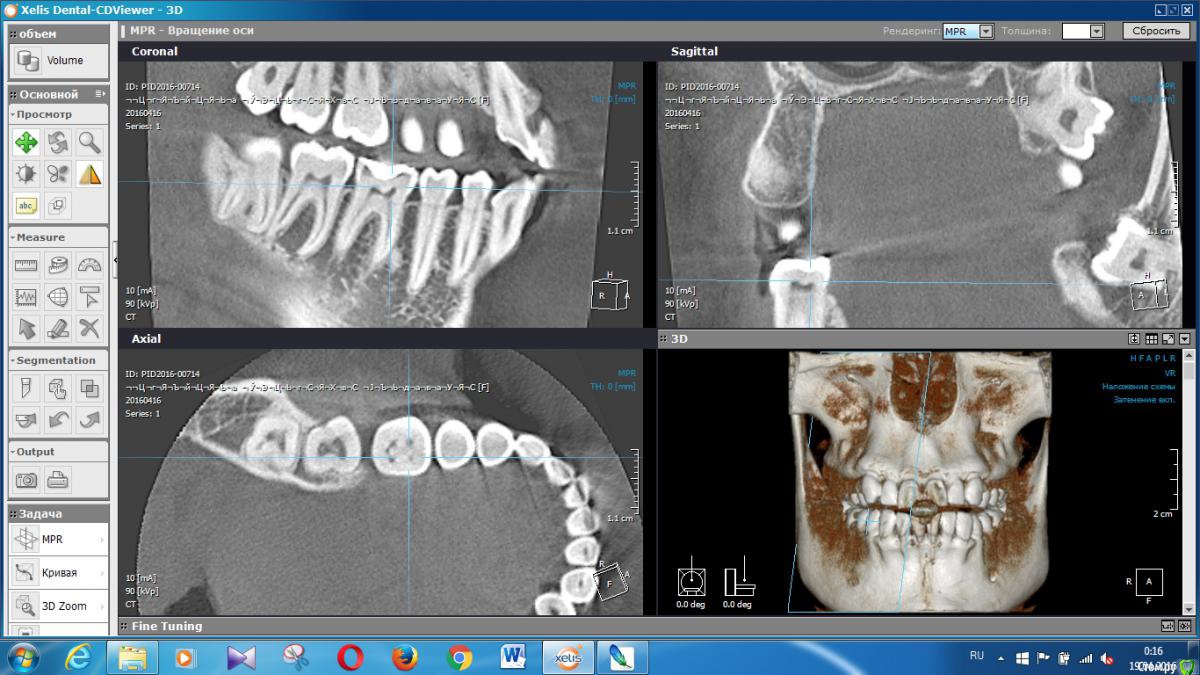This screenshot has width=1200, height=675.
Task: Click the abc text annotation tool
Action: point(27,205)
